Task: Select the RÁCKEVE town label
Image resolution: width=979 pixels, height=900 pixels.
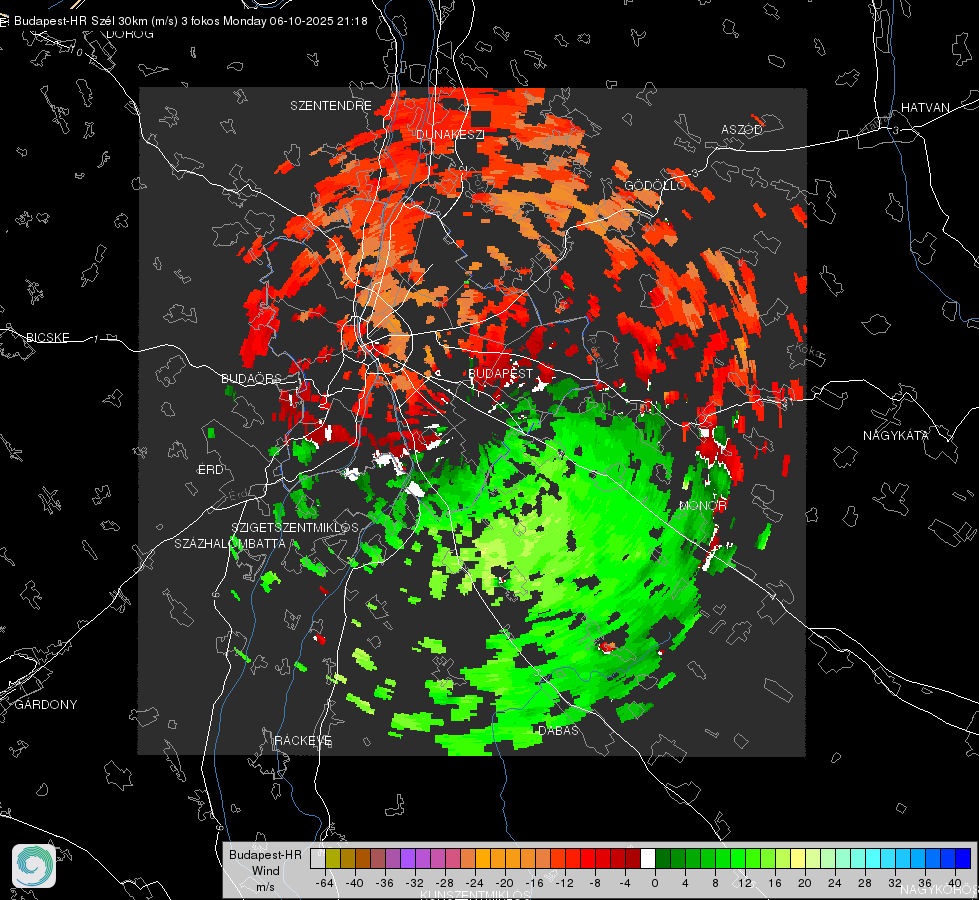Action: [303, 741]
